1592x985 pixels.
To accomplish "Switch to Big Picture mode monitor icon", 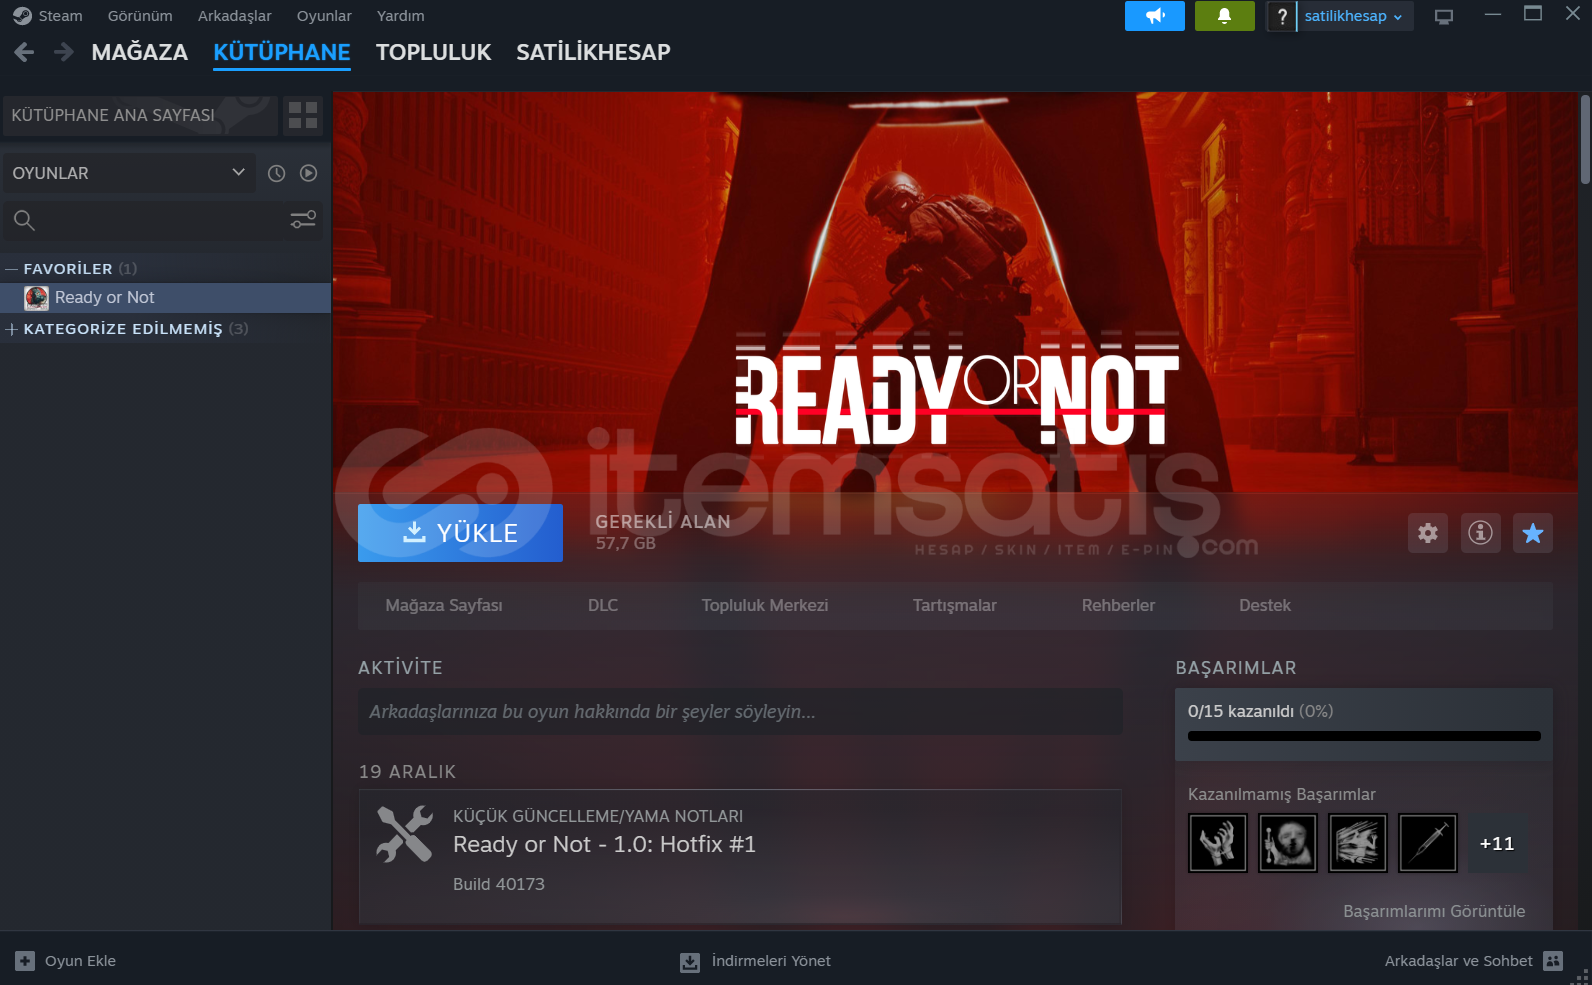I will pyautogui.click(x=1444, y=17).
